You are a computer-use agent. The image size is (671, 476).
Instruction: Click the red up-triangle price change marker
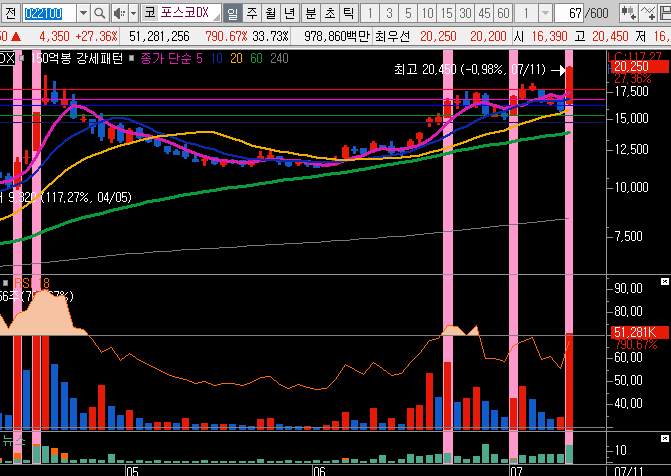16,37
